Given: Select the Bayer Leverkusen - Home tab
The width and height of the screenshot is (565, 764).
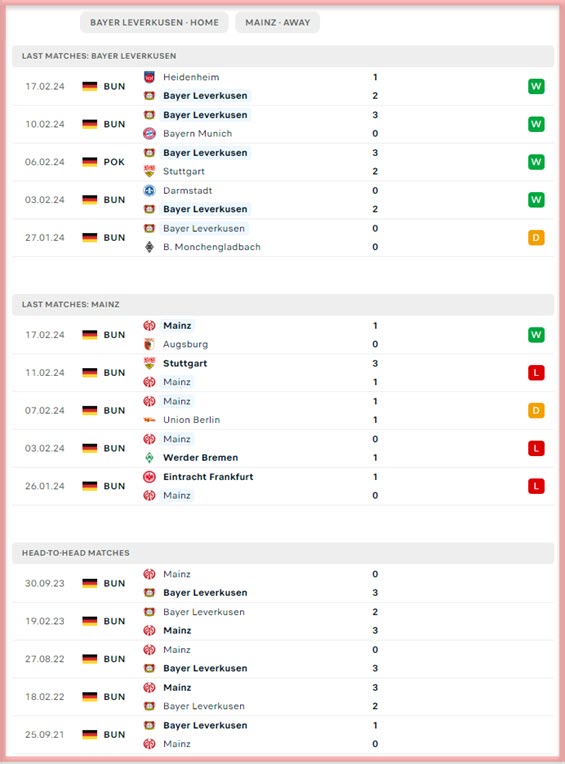Looking at the screenshot, I should click(x=154, y=22).
